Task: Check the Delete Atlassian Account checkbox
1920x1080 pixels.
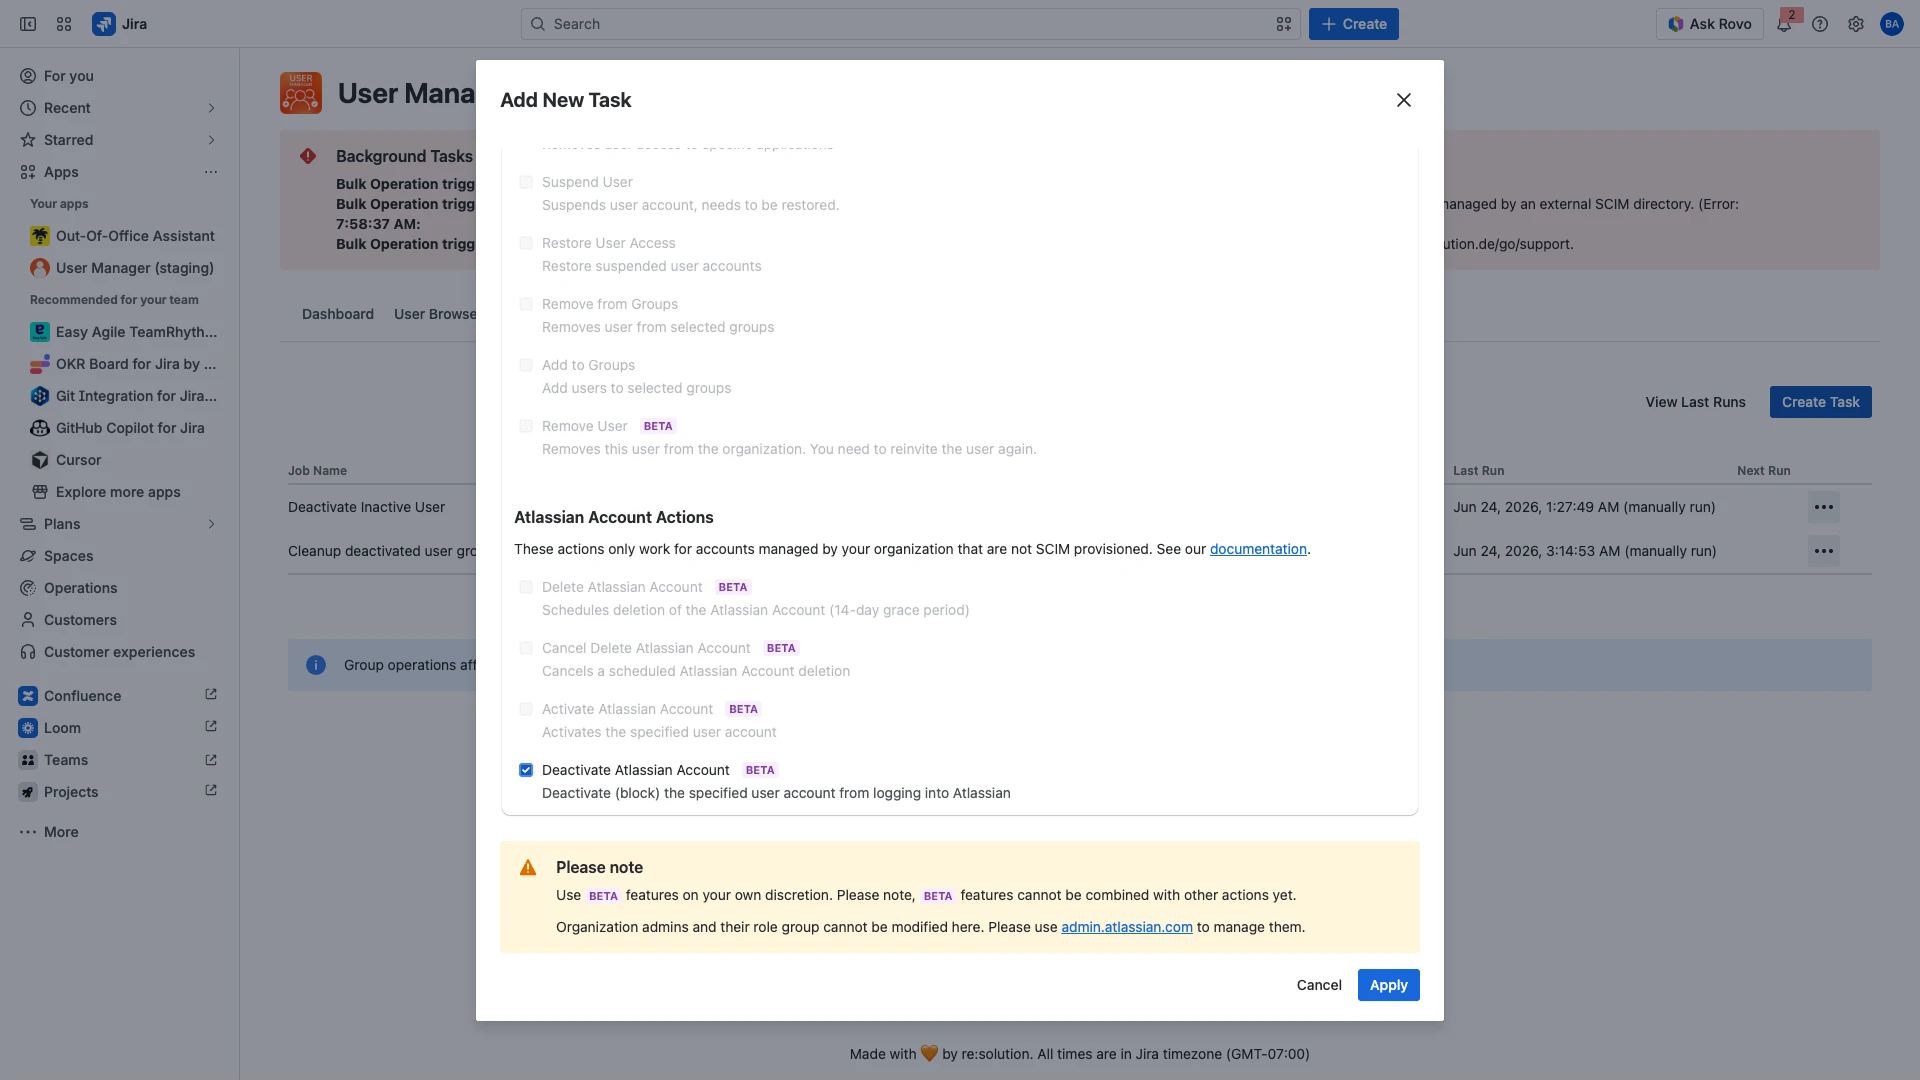Action: (526, 587)
